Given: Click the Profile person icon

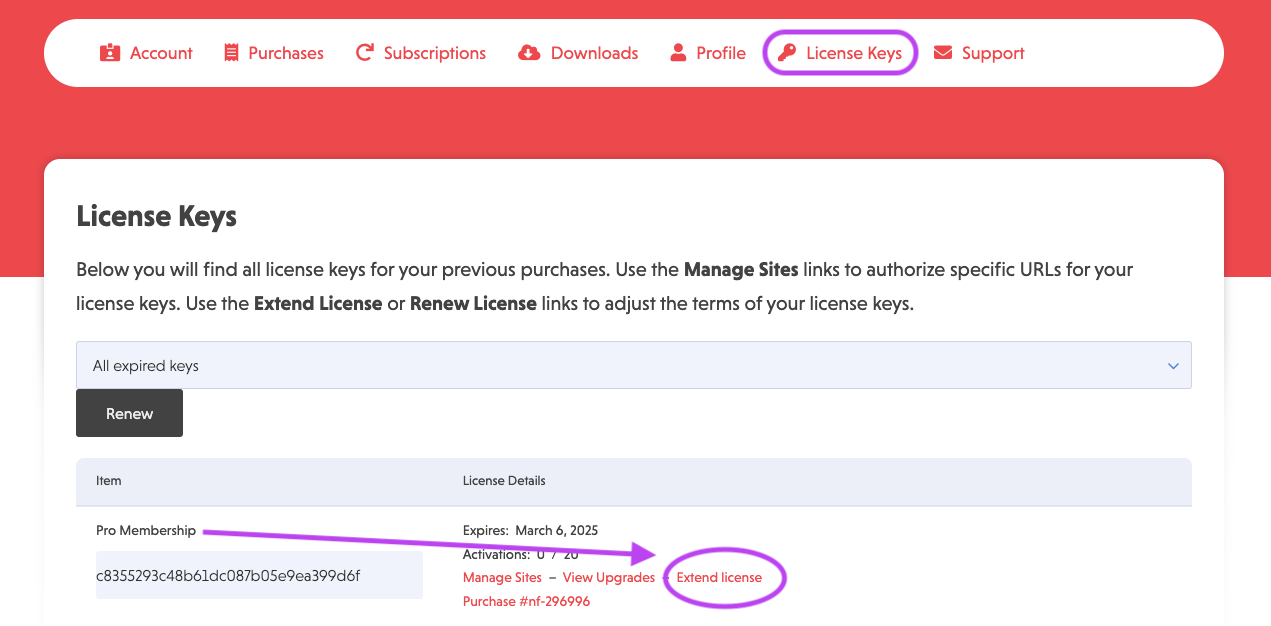Looking at the screenshot, I should click(679, 52).
